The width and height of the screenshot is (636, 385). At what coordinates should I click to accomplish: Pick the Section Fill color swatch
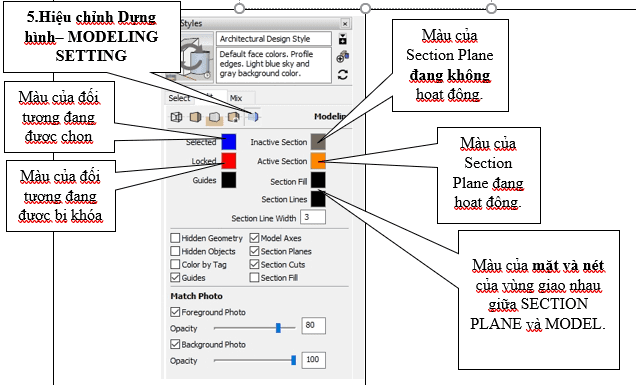click(318, 180)
